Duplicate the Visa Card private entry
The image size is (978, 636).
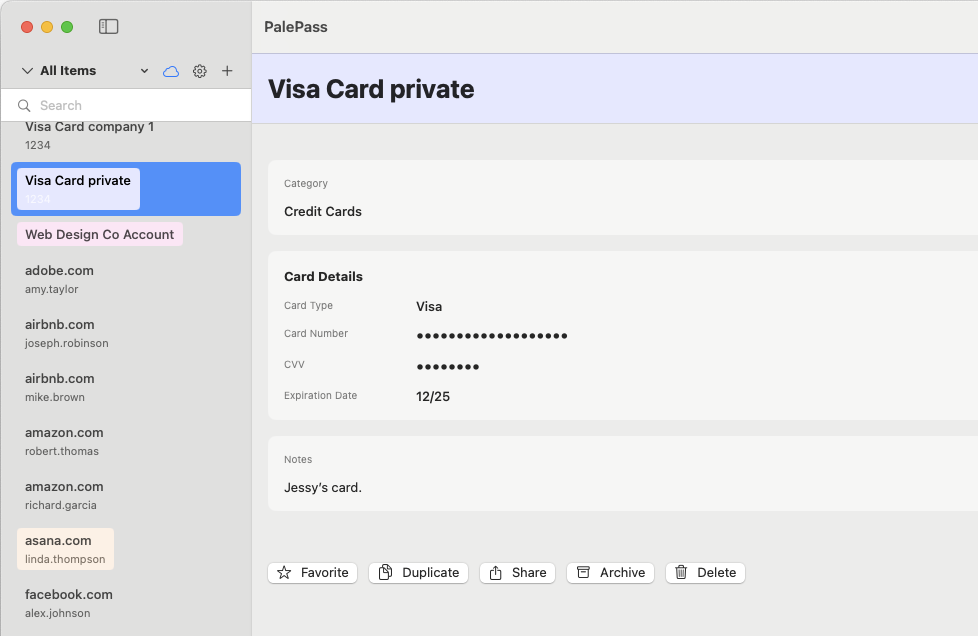[418, 572]
